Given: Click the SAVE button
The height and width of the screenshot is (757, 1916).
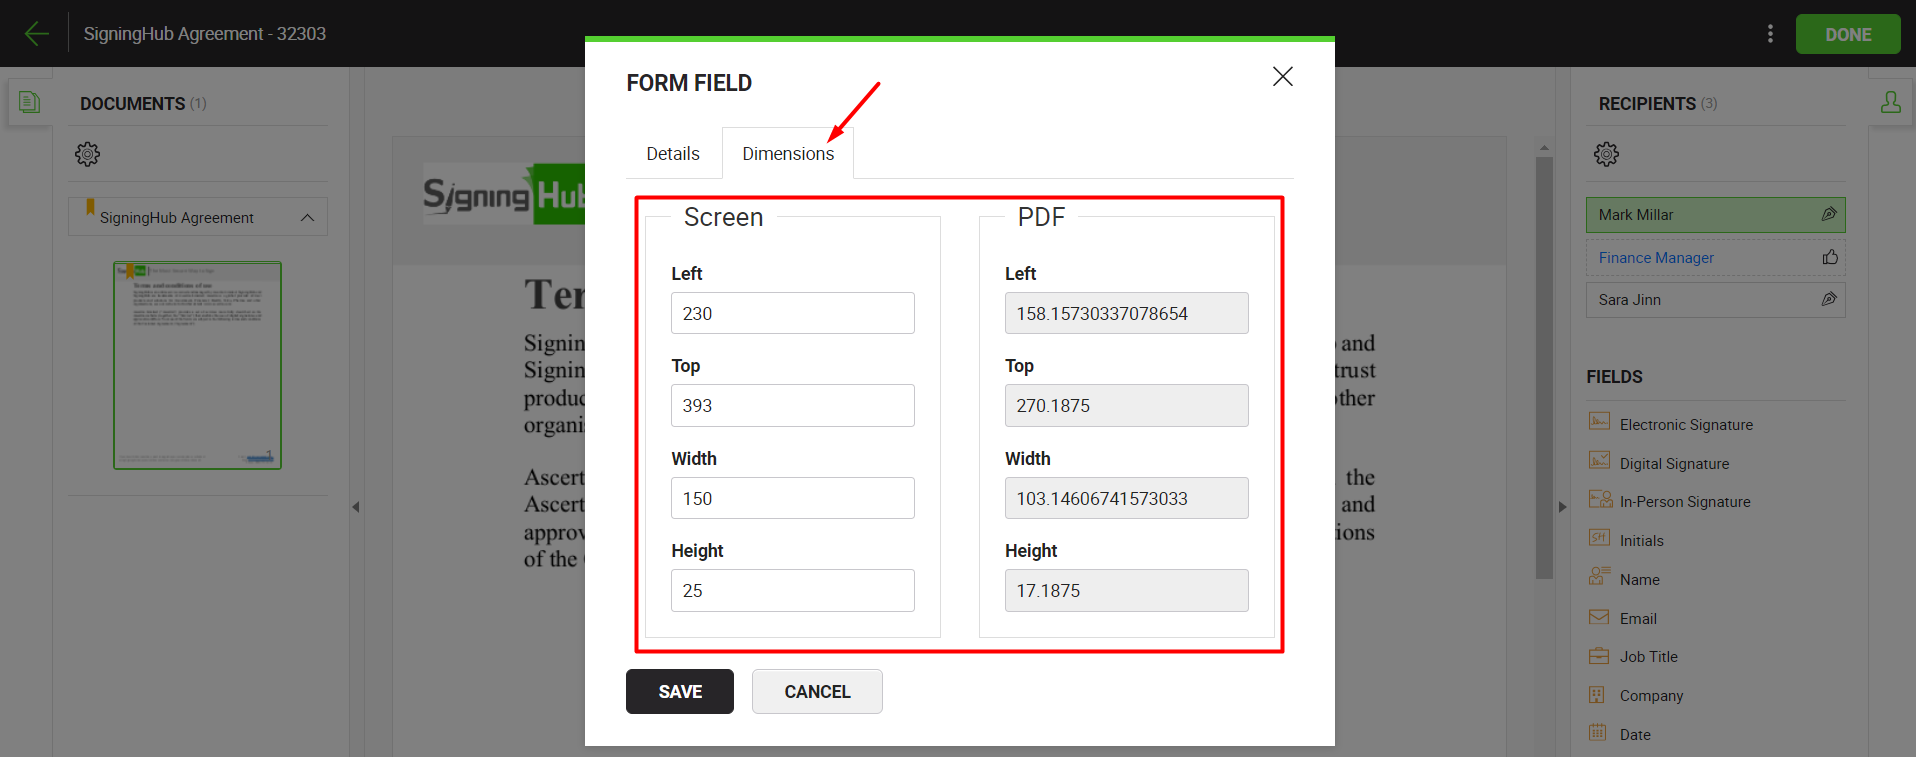Looking at the screenshot, I should 680,692.
